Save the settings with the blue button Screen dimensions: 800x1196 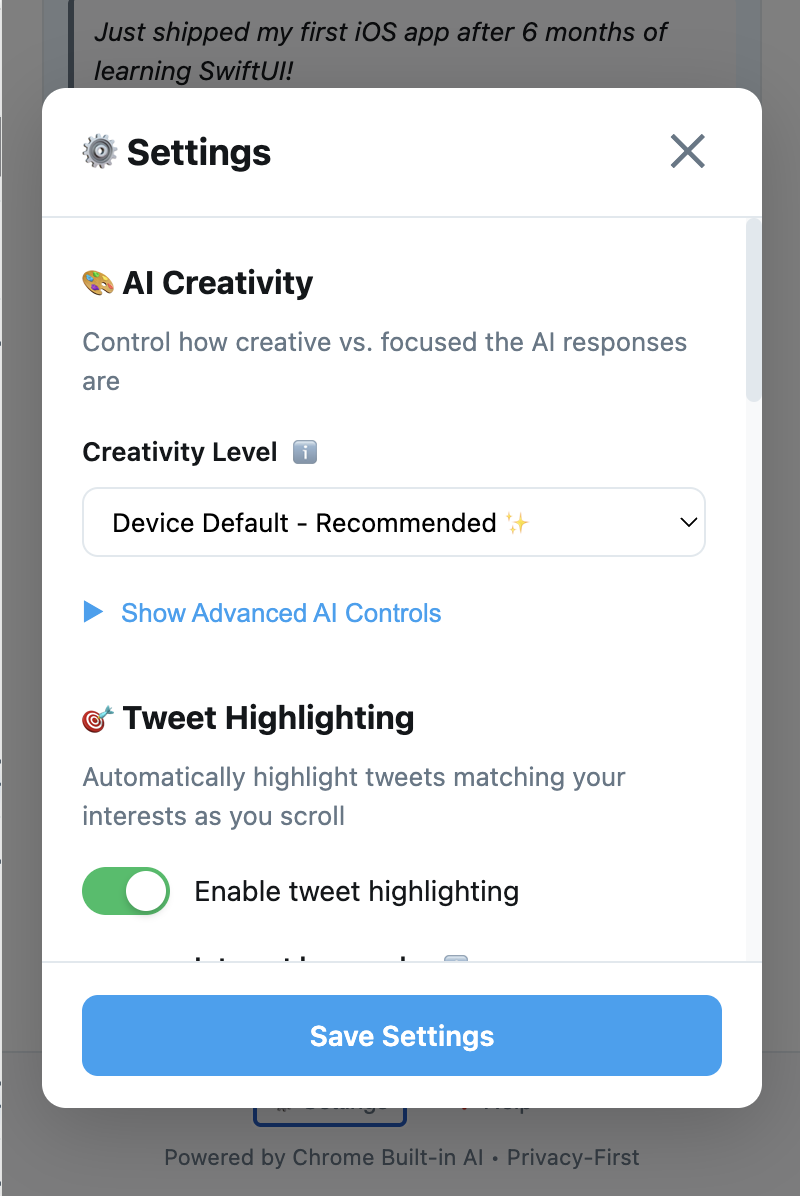click(402, 1035)
